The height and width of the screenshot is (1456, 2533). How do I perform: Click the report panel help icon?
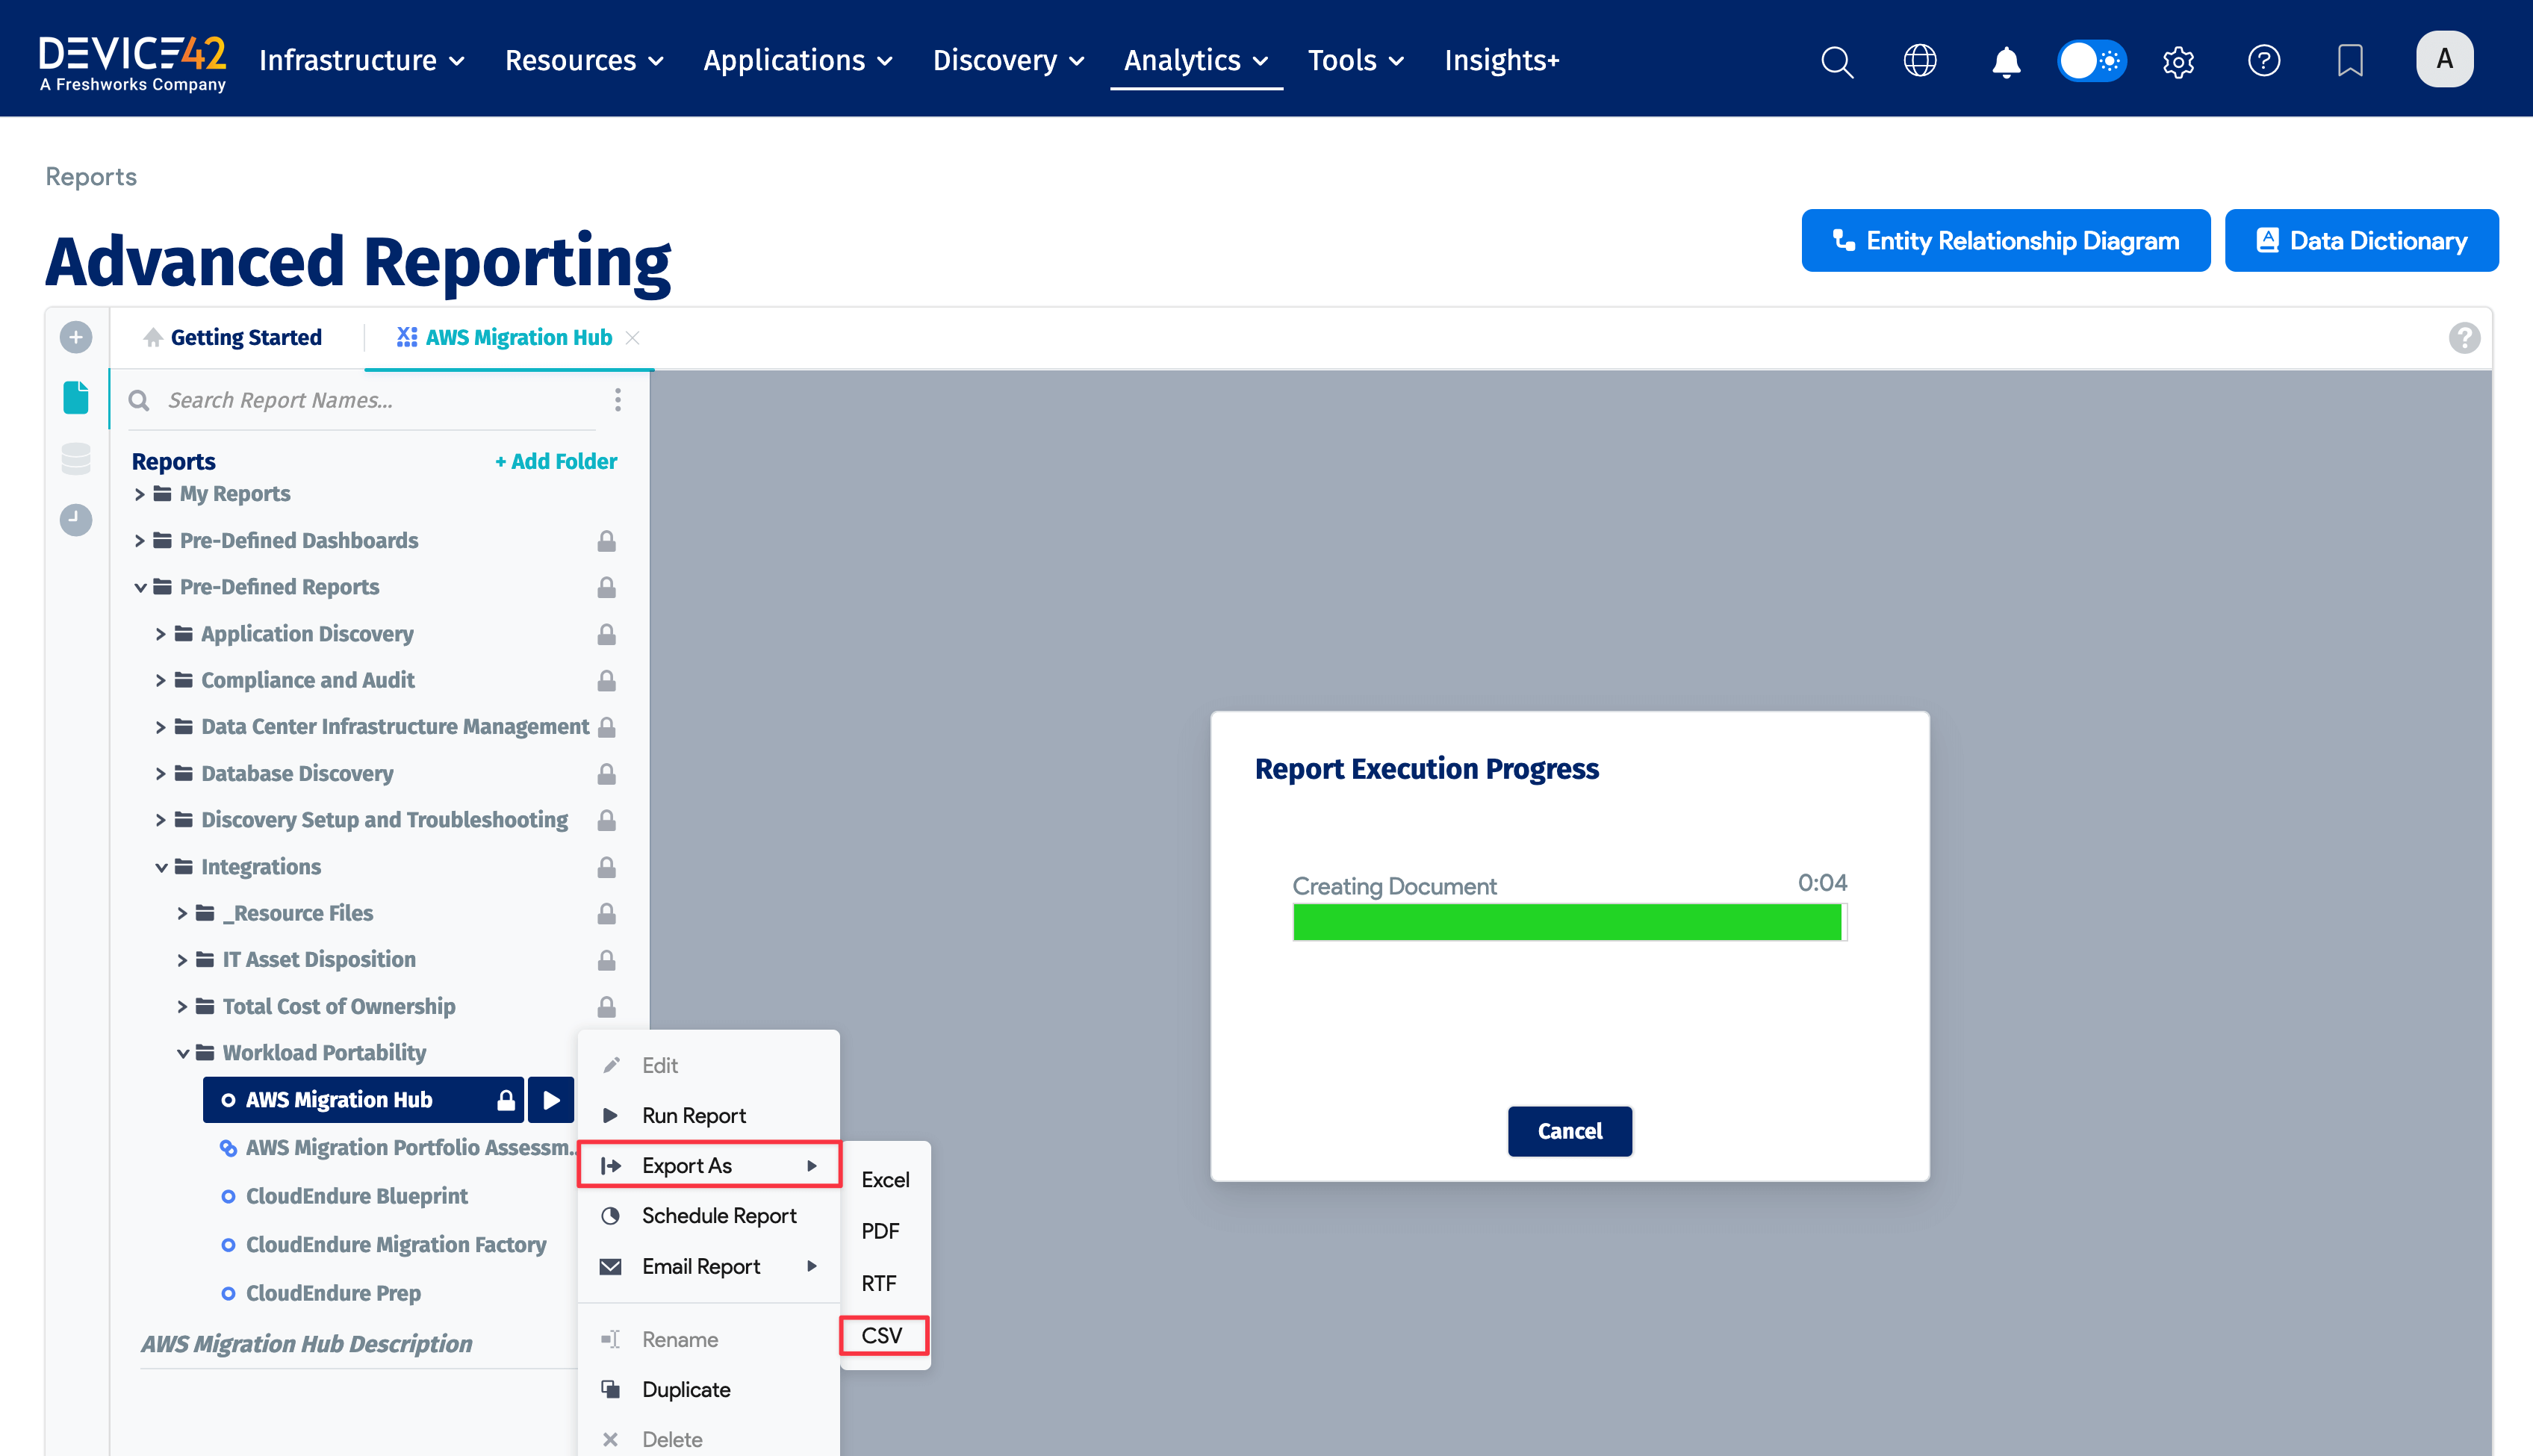[2464, 338]
